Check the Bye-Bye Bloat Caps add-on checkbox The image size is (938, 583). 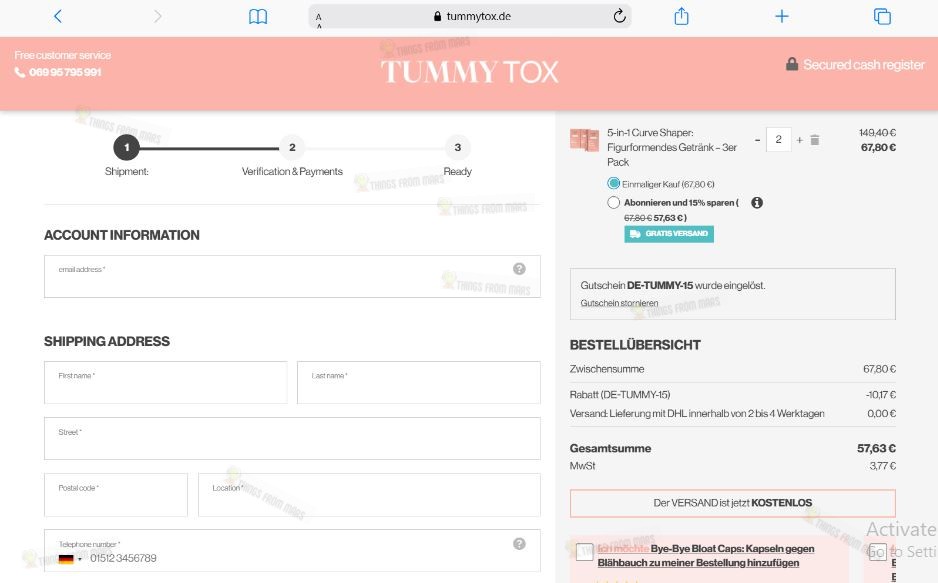pos(584,551)
